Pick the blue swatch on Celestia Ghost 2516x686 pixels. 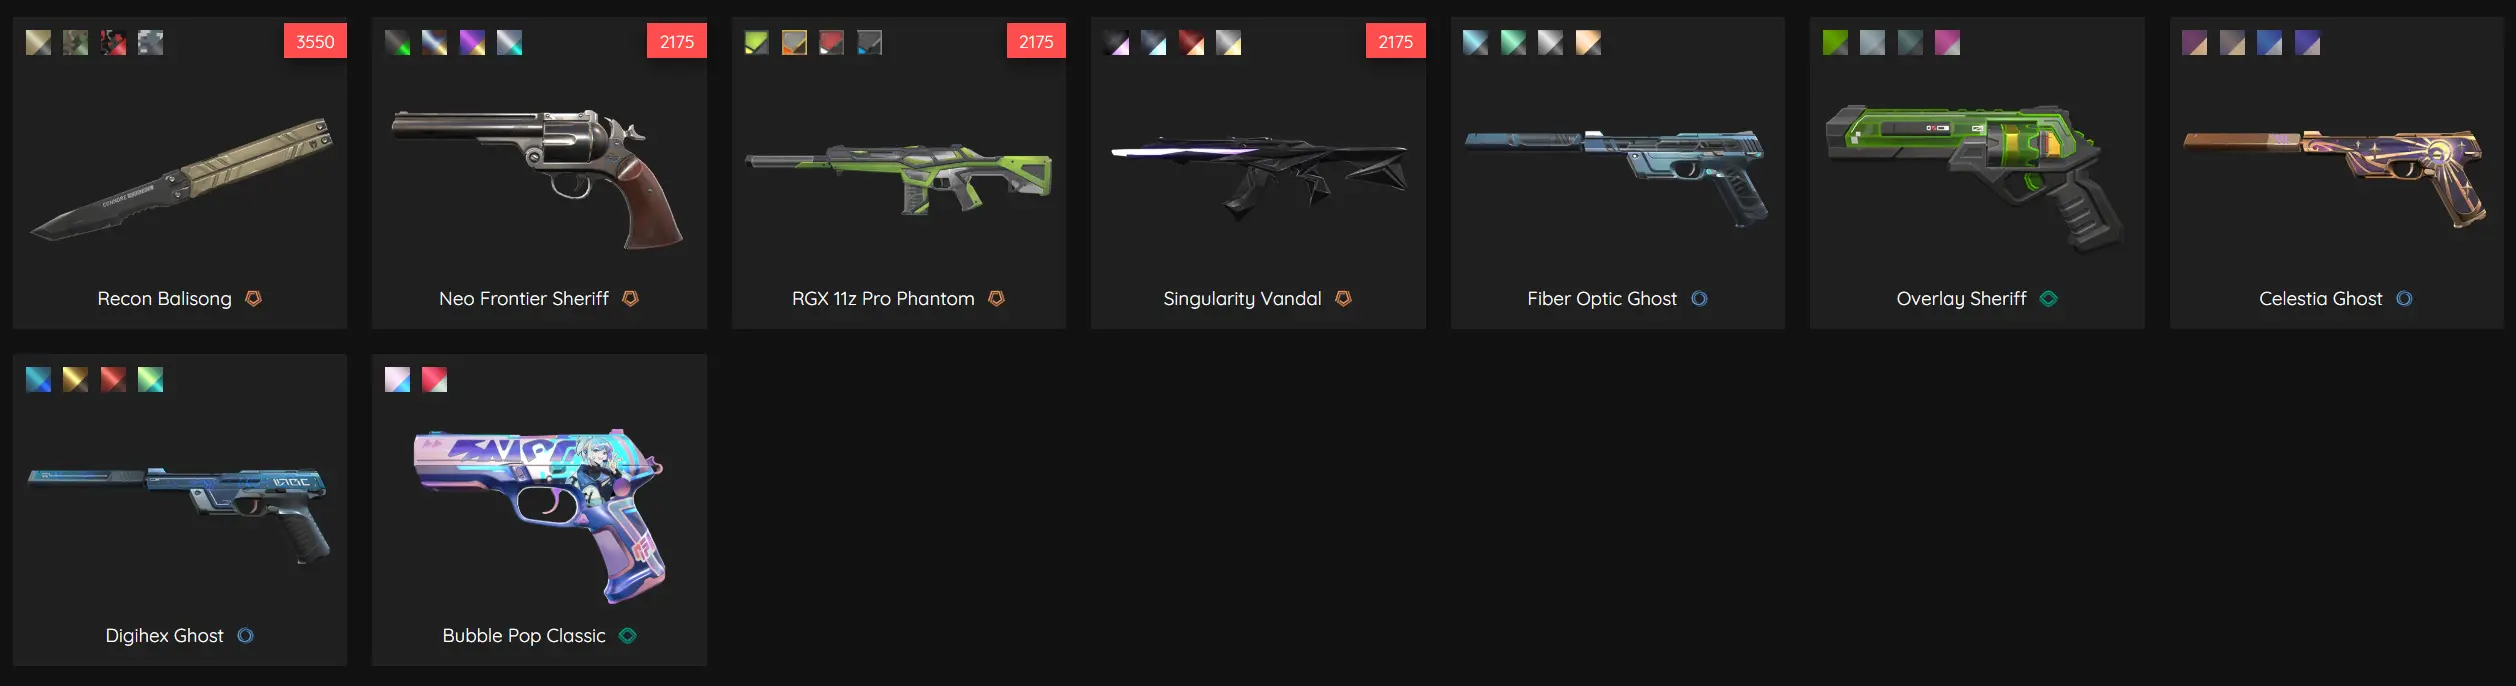coord(2269,42)
